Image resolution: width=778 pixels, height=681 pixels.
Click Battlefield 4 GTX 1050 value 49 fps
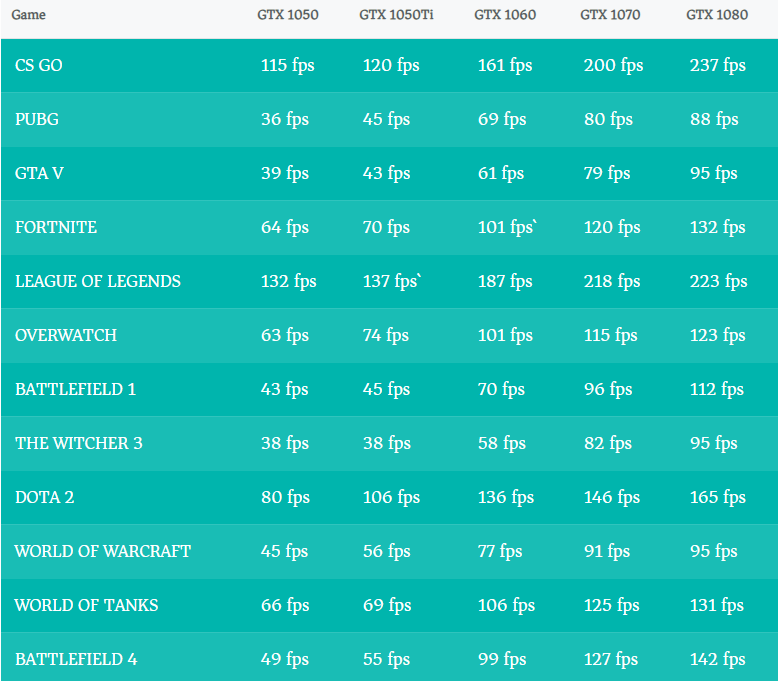285,660
